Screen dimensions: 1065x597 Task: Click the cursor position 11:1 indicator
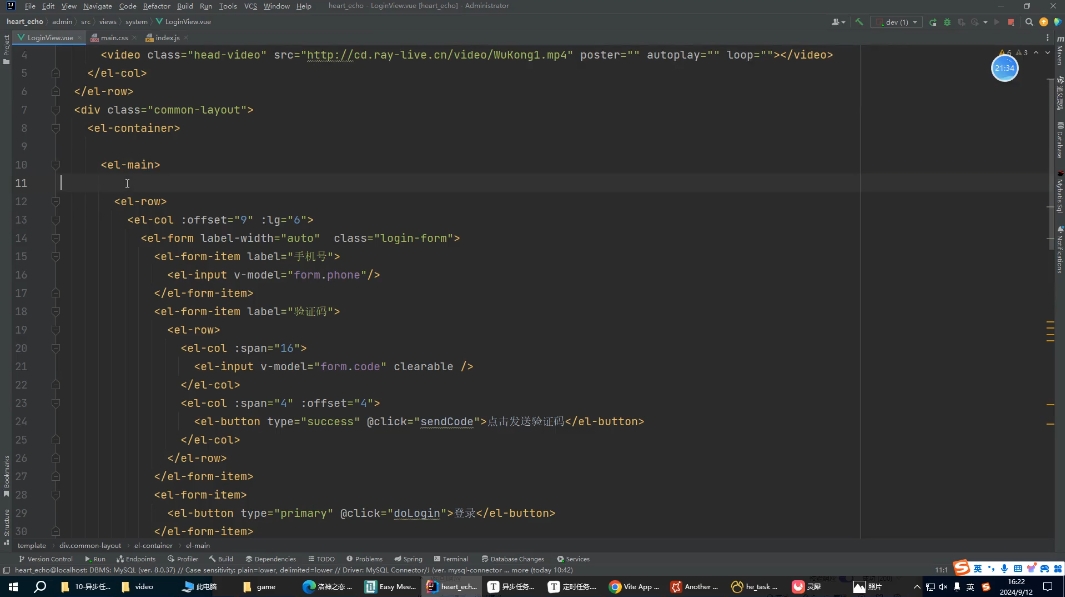pyautogui.click(x=941, y=570)
